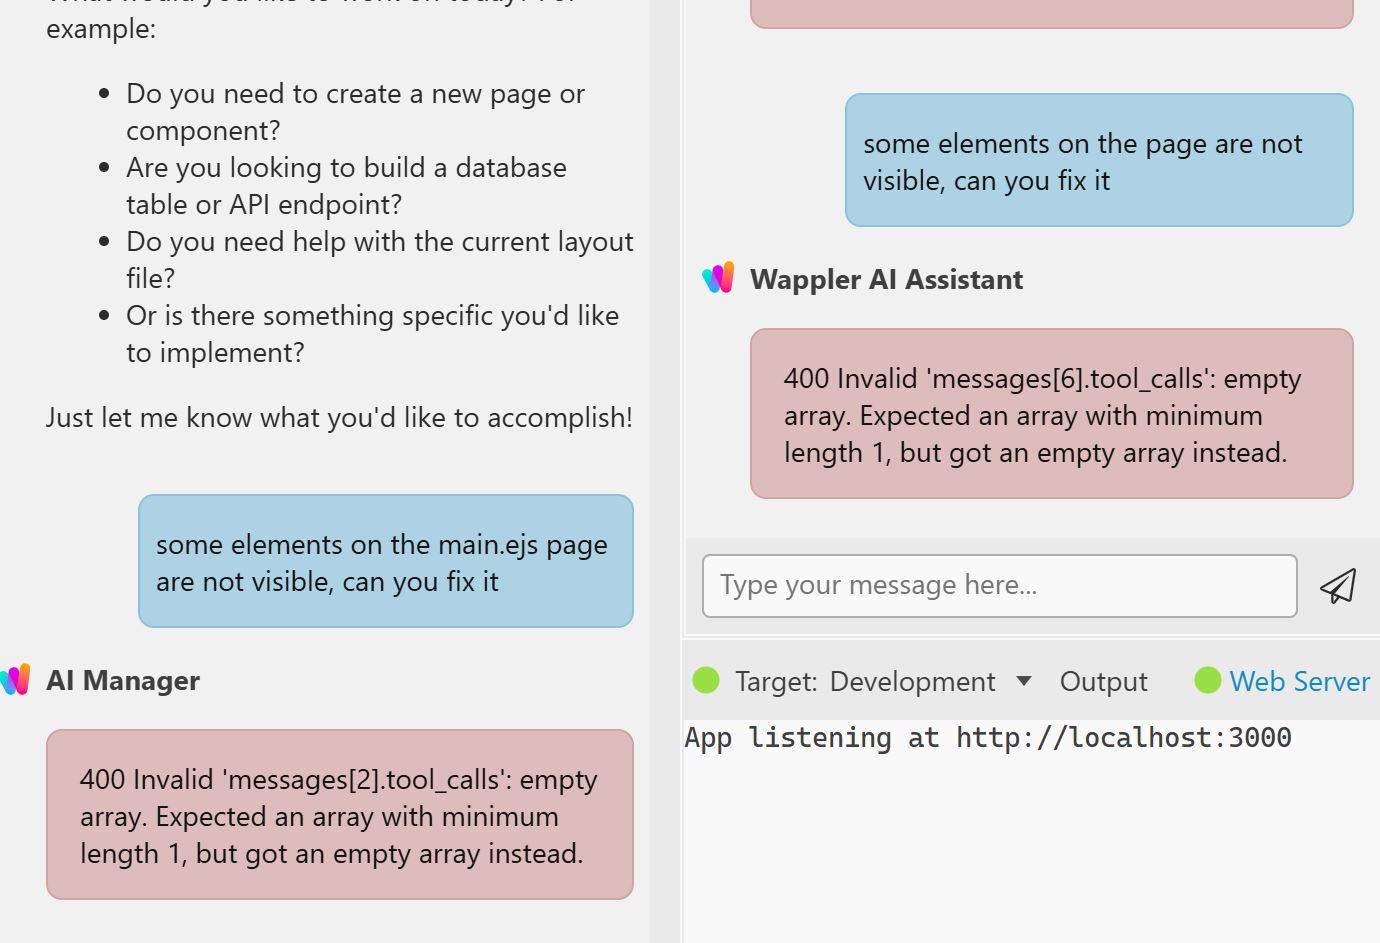Viewport: 1380px width, 943px height.
Task: Focus the 'Type your message here' field
Action: (x=999, y=586)
